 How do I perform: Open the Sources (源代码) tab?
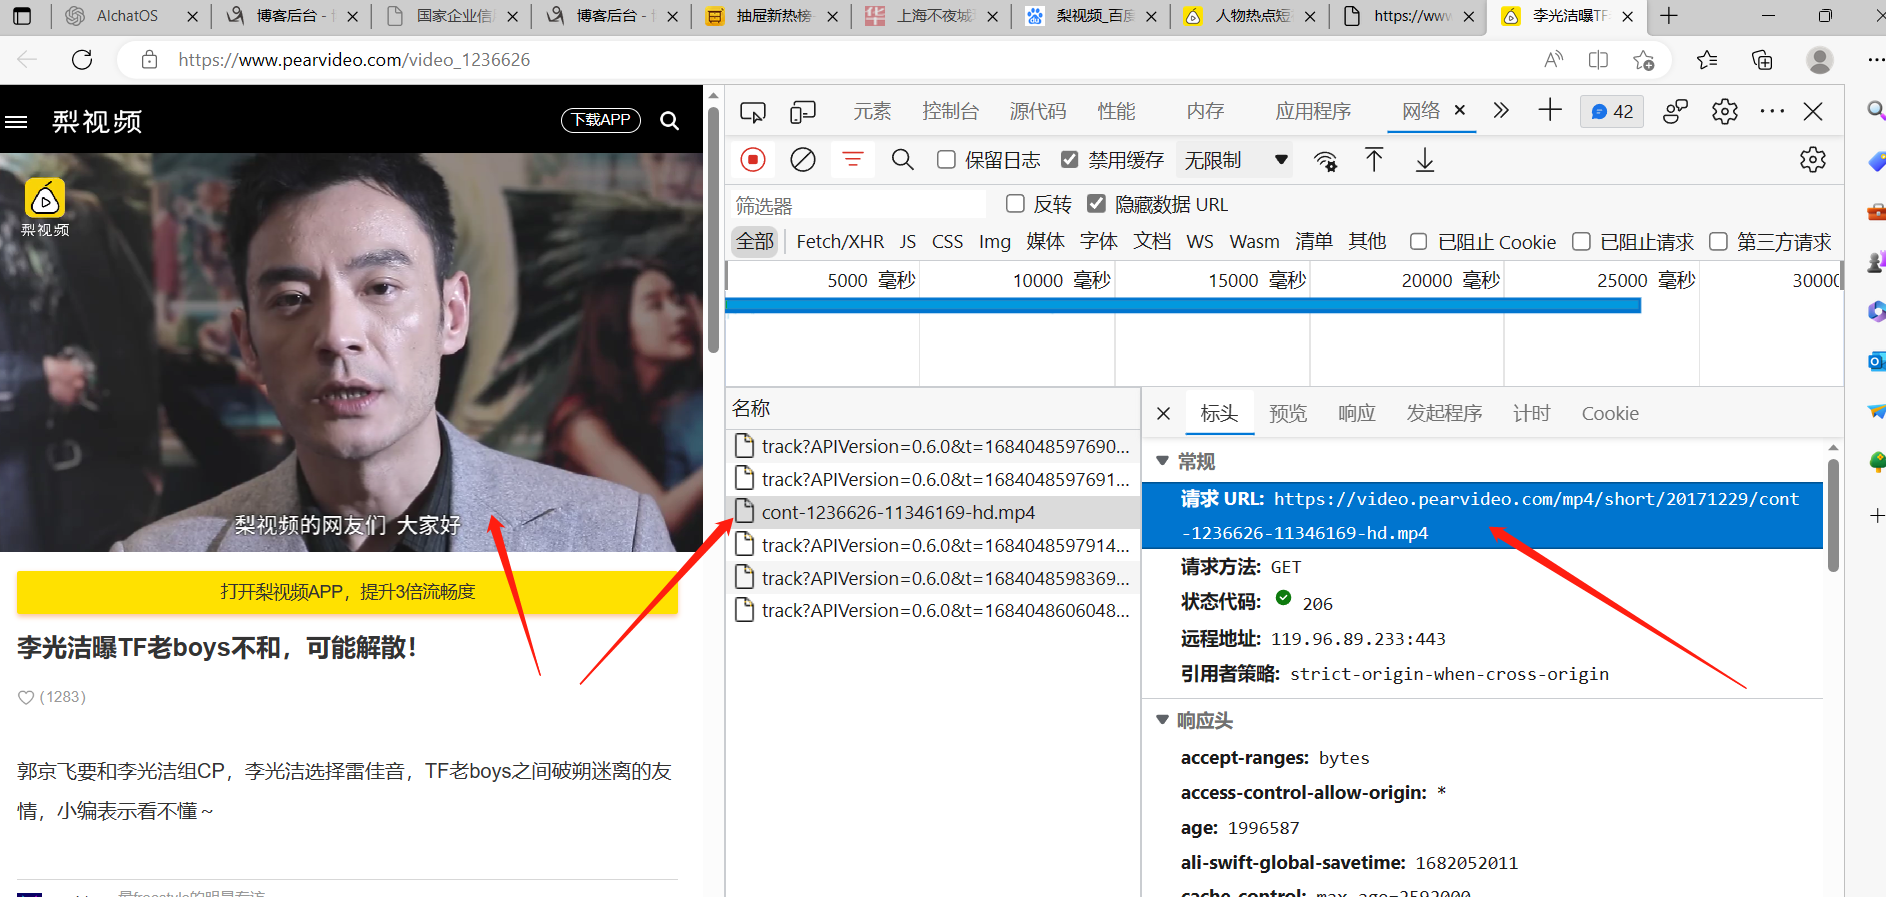pos(1038,111)
